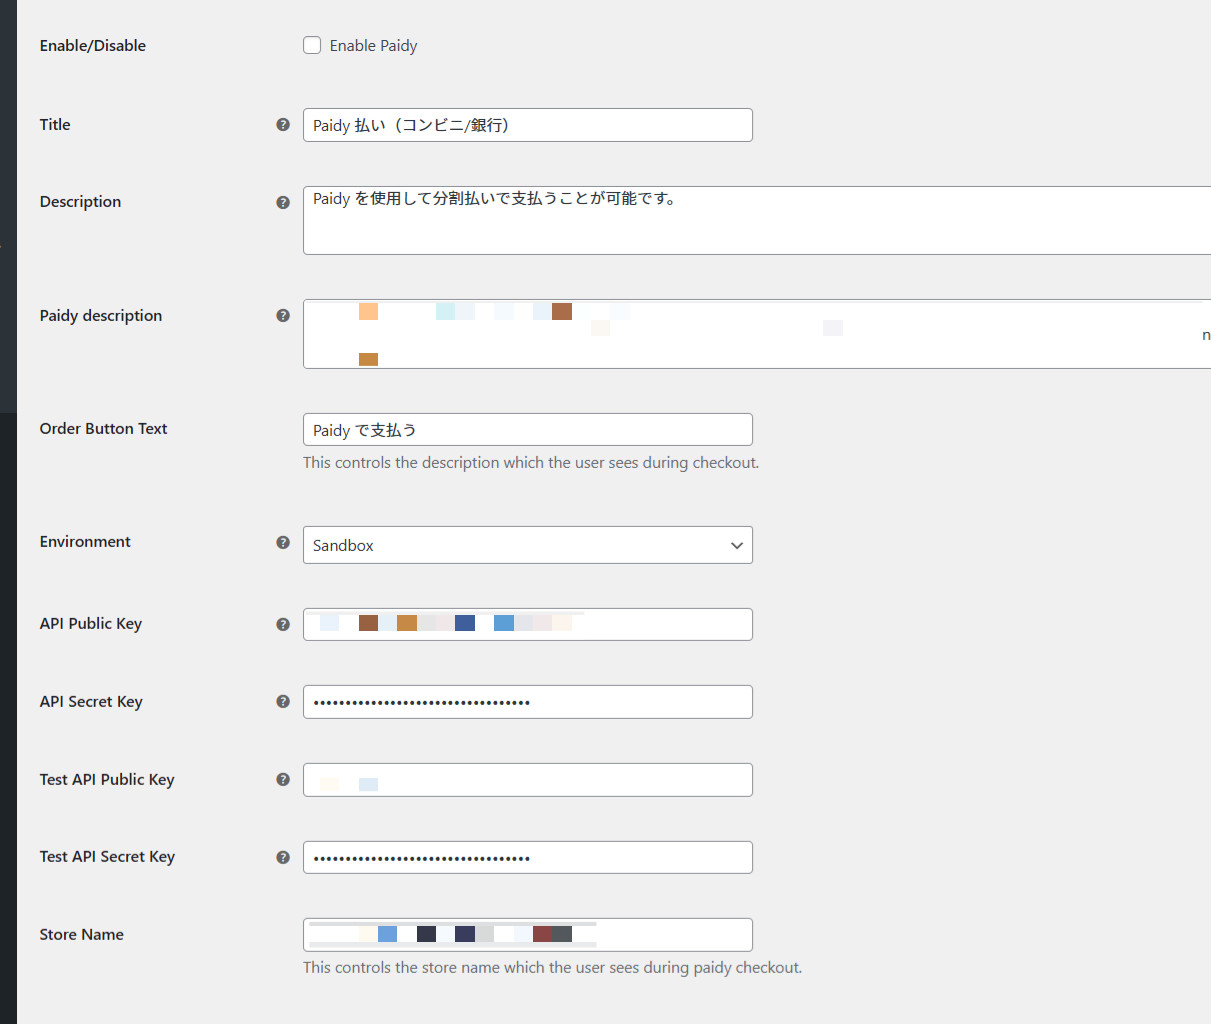Click the Store Name label
The width and height of the screenshot is (1211, 1024).
point(82,935)
